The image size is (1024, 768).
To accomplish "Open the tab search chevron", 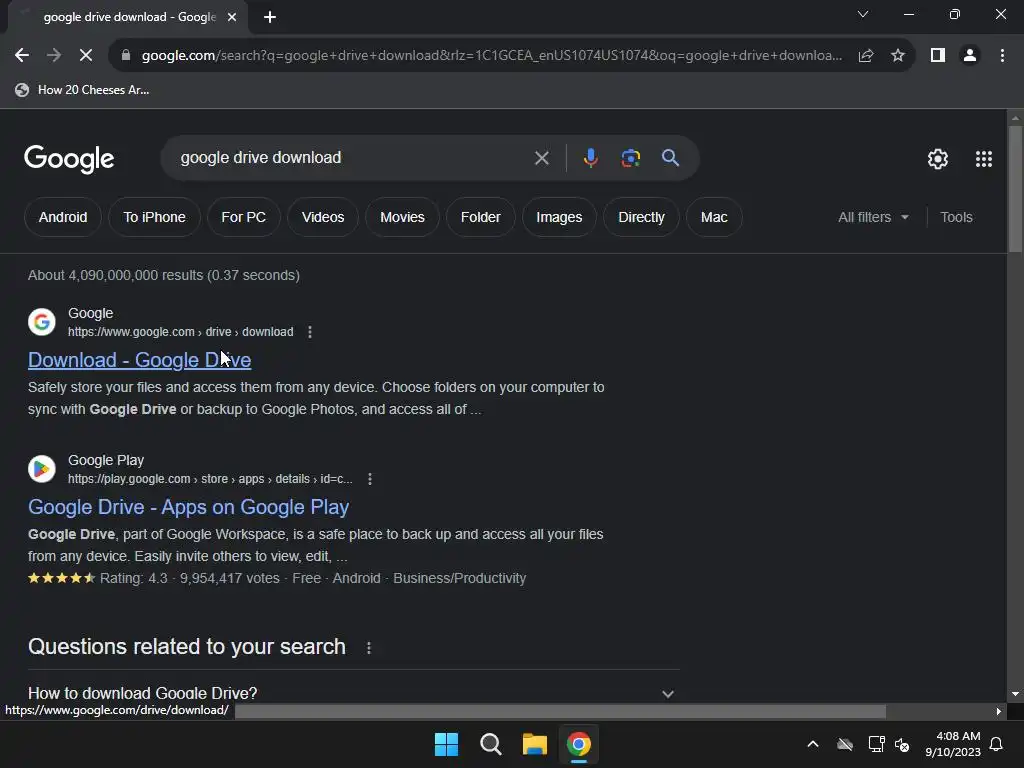I will pyautogui.click(x=863, y=14).
